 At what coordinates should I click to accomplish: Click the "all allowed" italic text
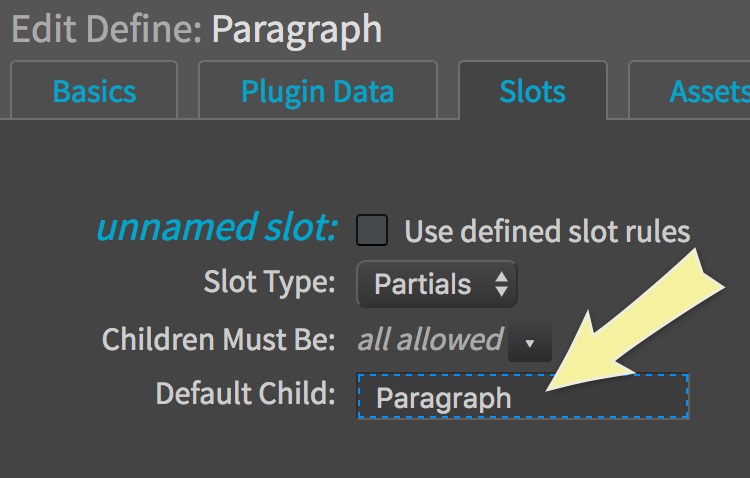[430, 340]
